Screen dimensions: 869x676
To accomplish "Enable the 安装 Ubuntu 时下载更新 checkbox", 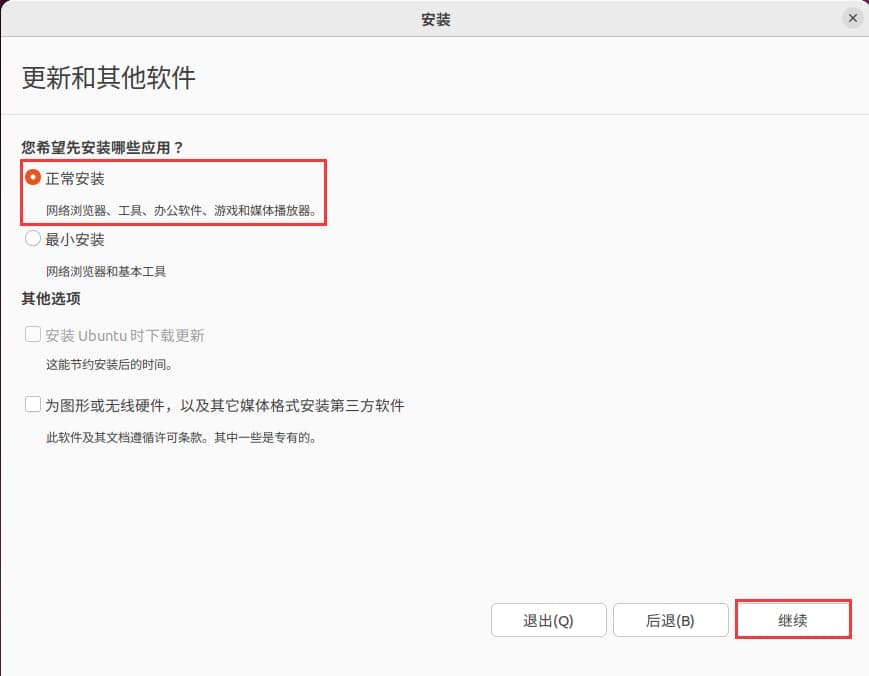I will coord(31,336).
